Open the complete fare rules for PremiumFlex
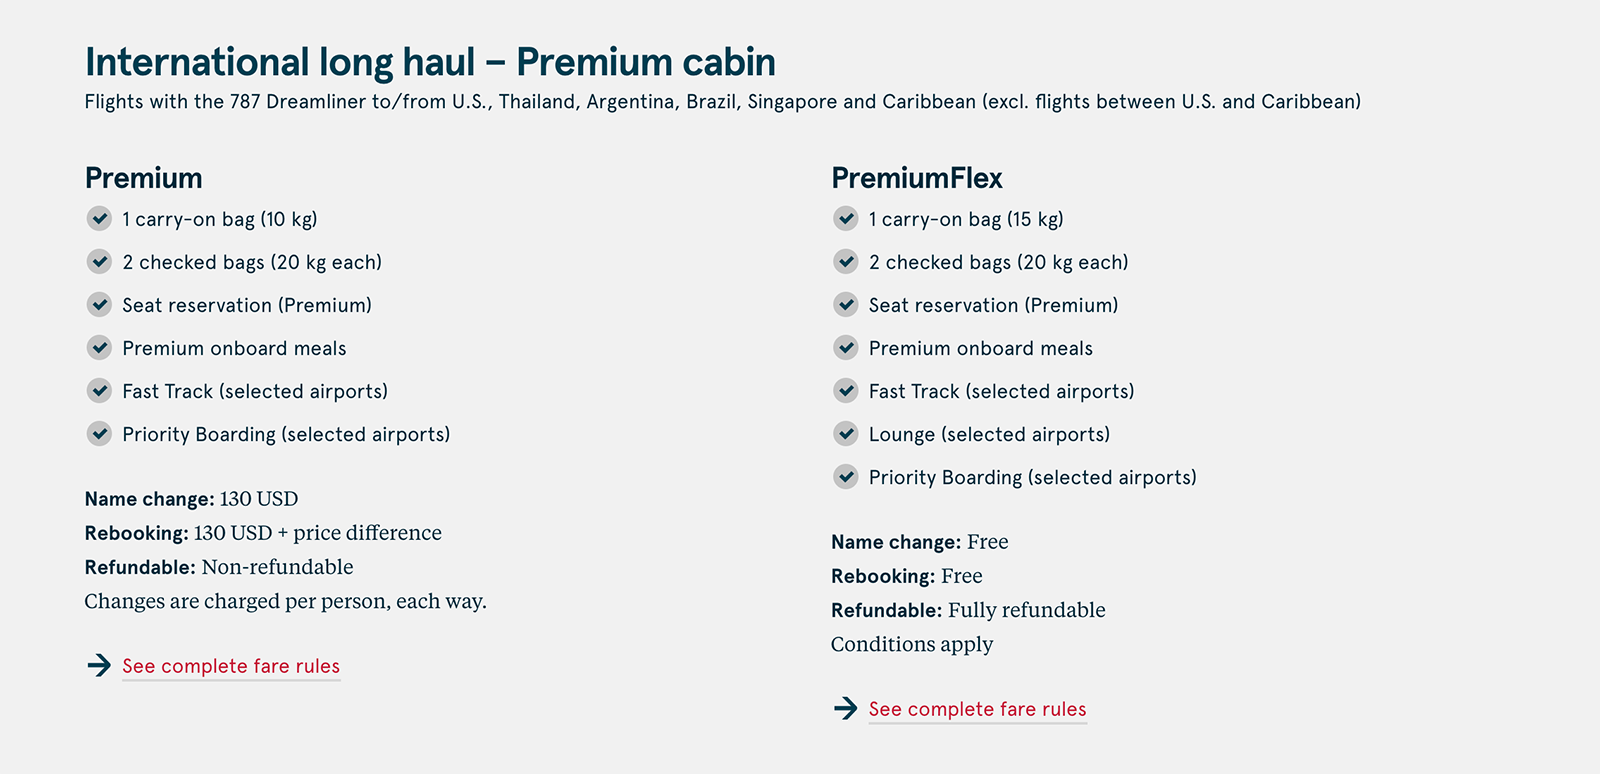The height and width of the screenshot is (774, 1600). tap(976, 708)
